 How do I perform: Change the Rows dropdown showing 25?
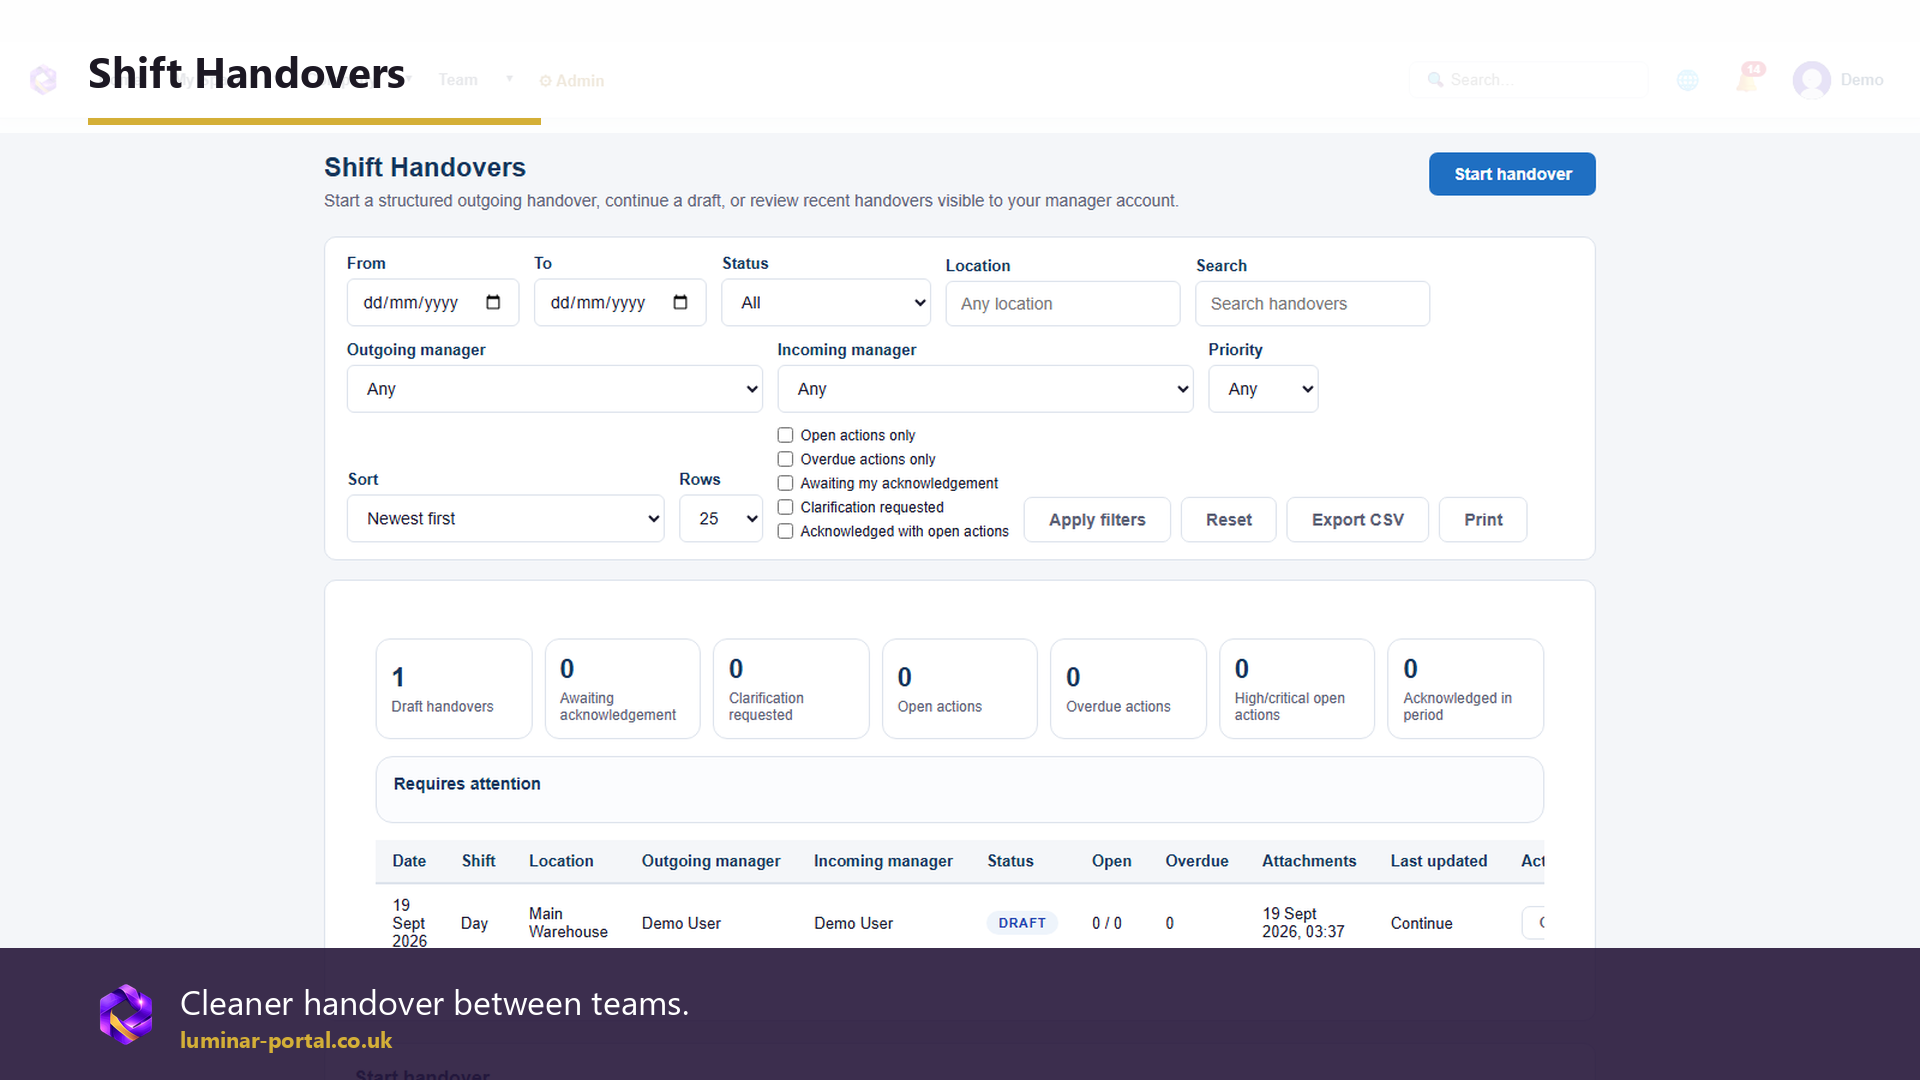click(721, 518)
